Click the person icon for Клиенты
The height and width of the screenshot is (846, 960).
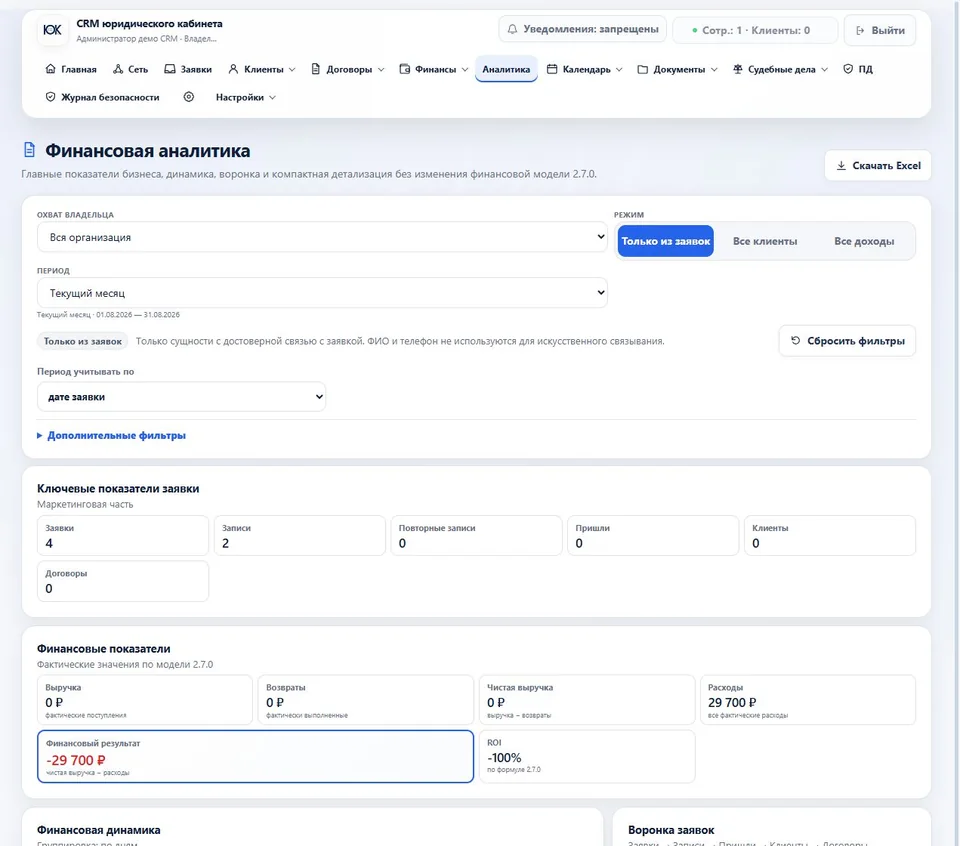point(233,69)
